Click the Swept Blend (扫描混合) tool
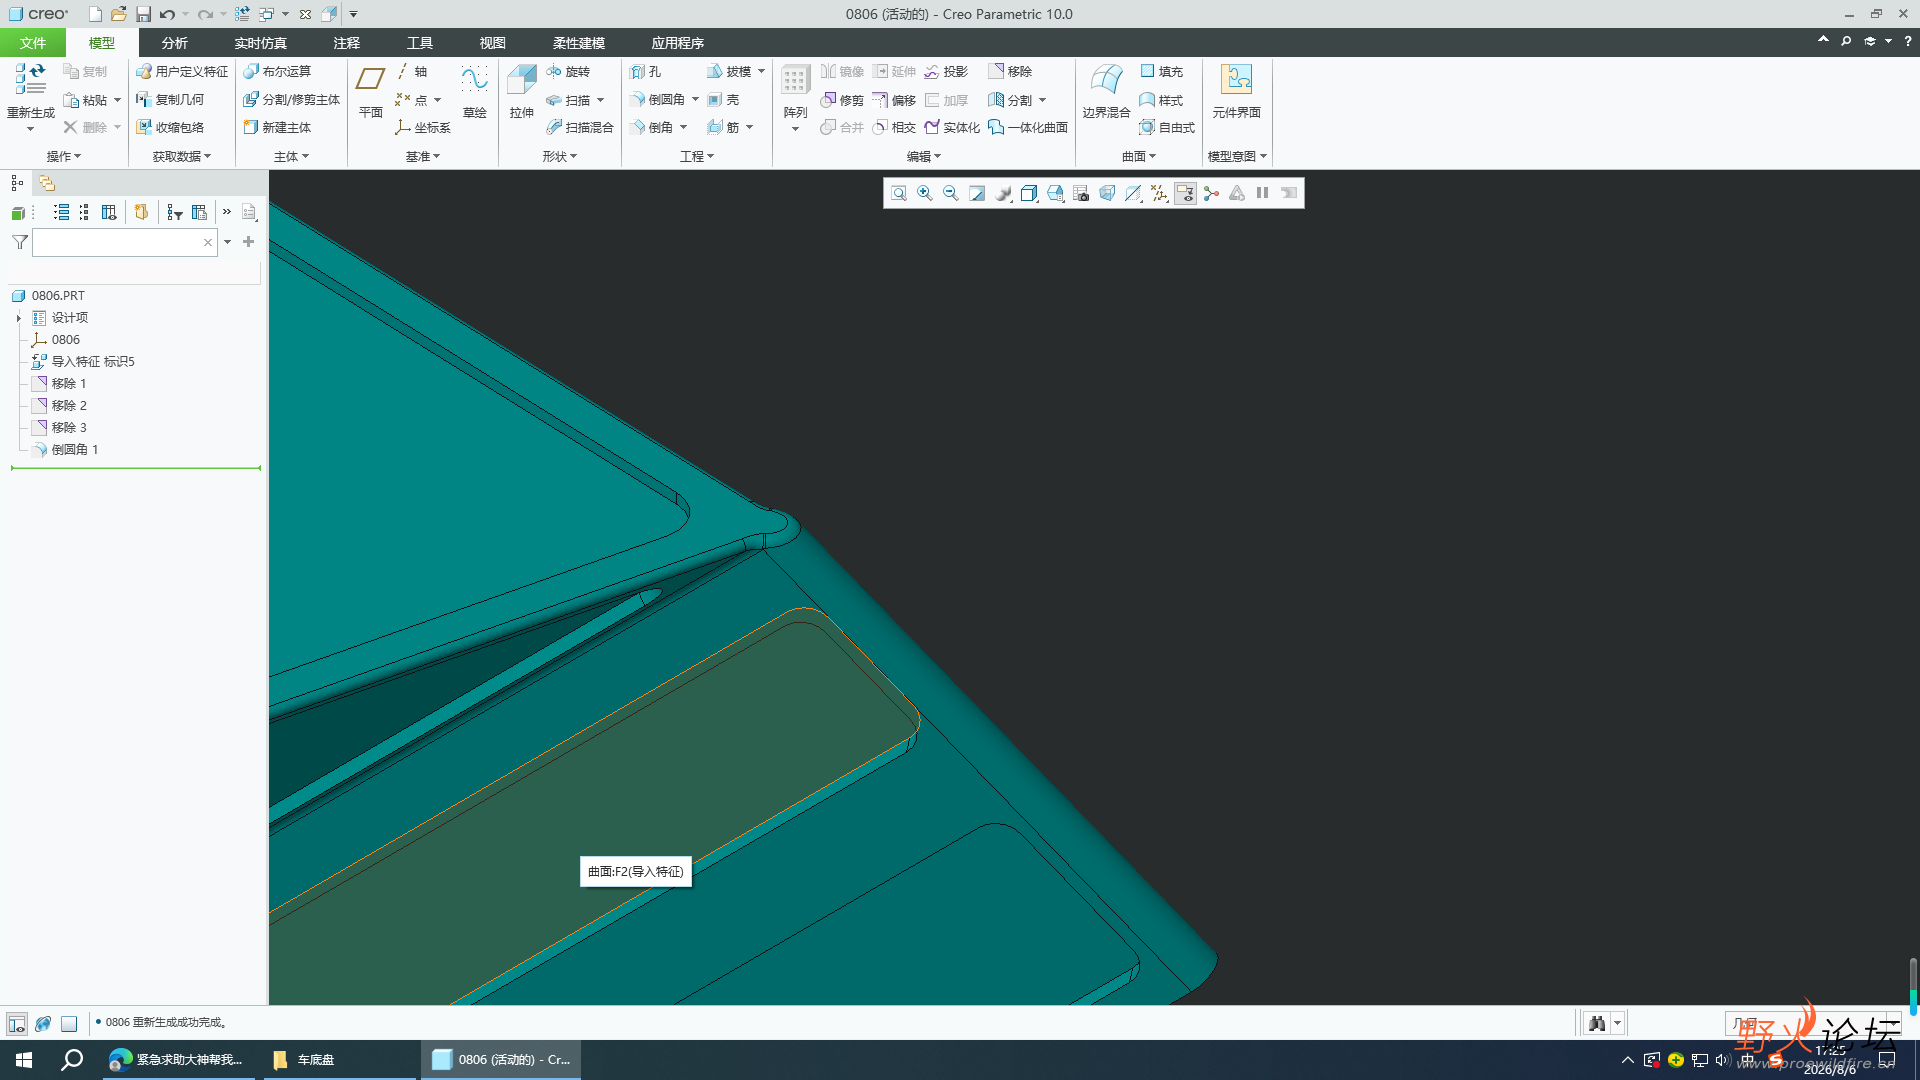 (x=580, y=128)
